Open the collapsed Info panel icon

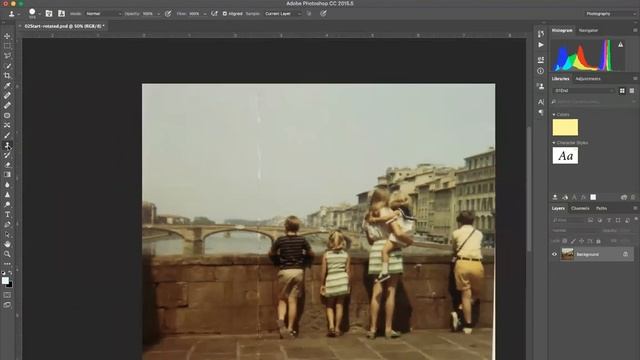click(541, 71)
